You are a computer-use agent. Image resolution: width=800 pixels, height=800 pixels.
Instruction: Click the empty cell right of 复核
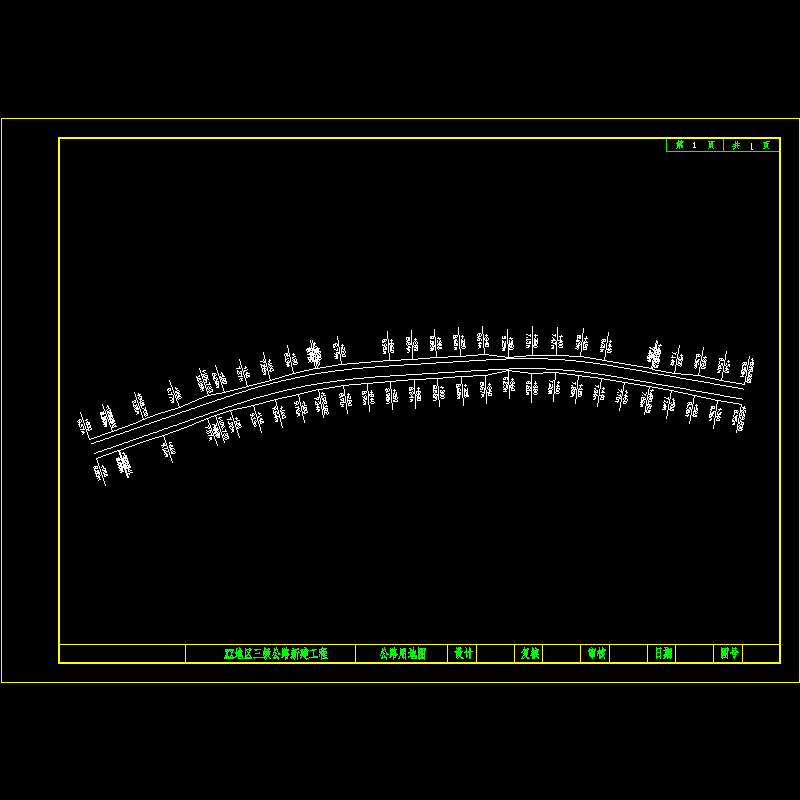coord(562,653)
